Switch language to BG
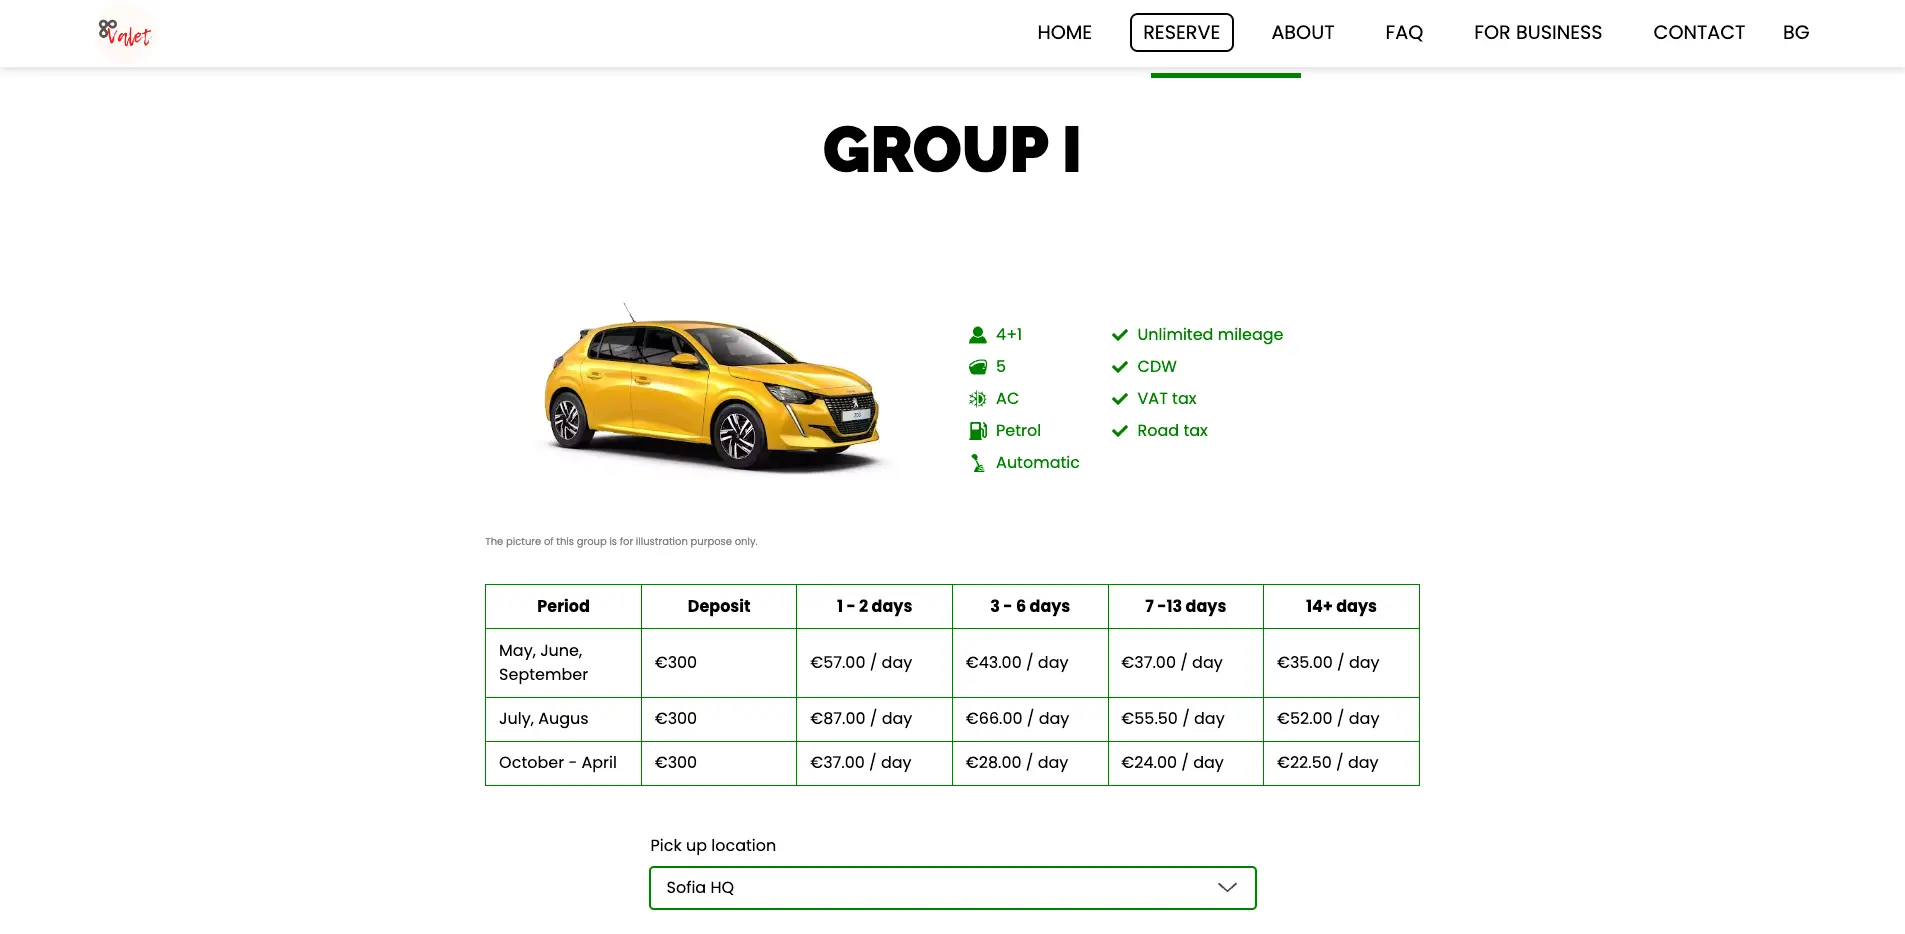Screen dimensions: 1905x934 tap(1795, 33)
